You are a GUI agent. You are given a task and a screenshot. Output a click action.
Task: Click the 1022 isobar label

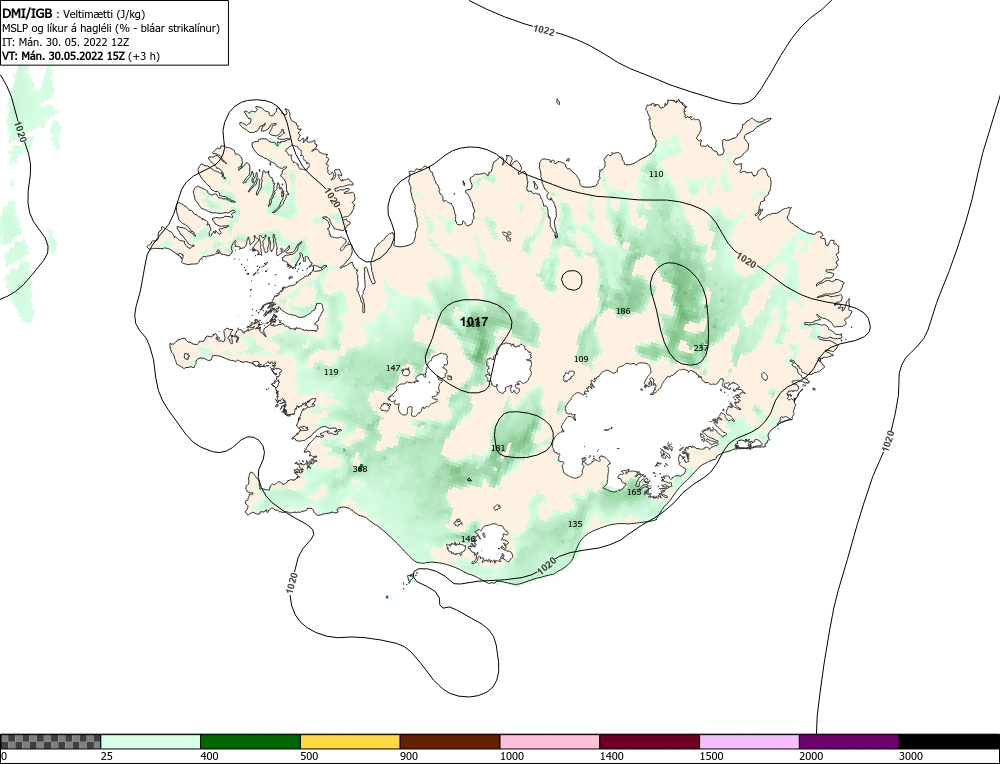click(x=544, y=30)
